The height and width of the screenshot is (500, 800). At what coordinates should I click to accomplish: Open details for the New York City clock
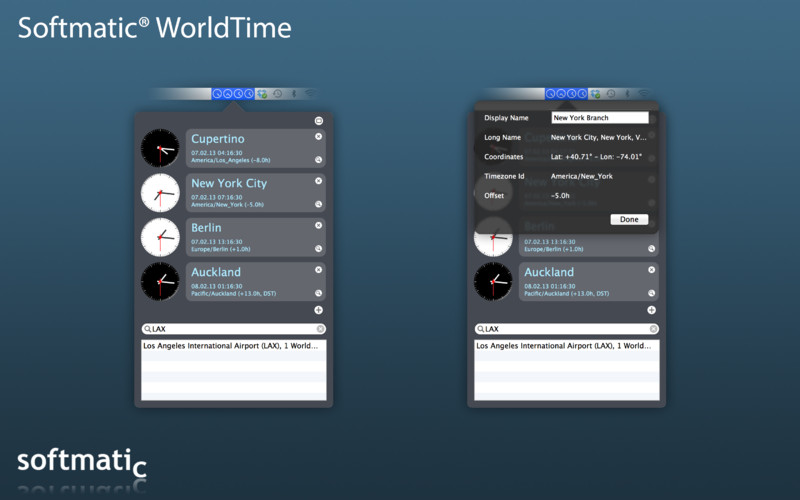(318, 204)
